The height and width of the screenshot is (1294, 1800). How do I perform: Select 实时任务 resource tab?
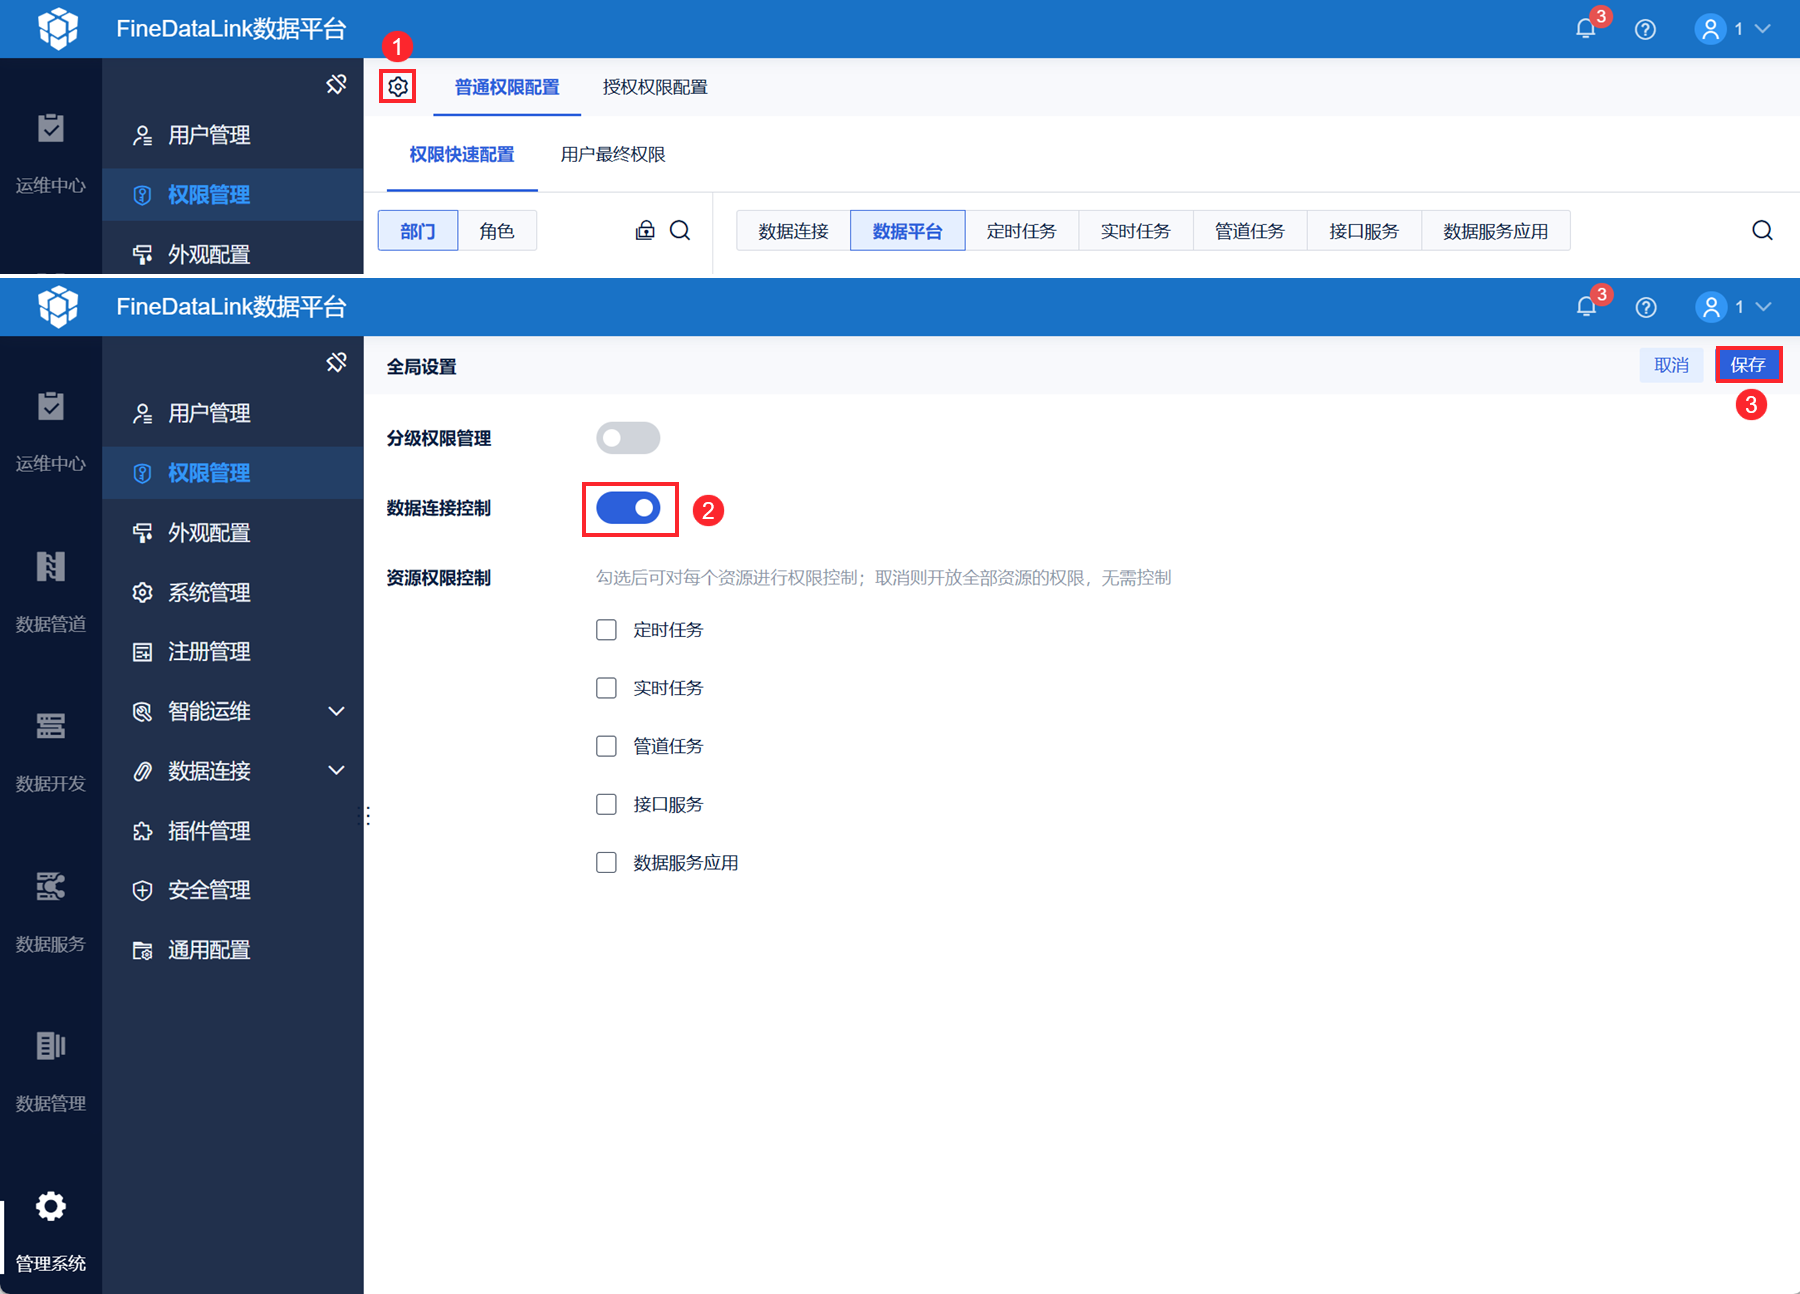point(1135,231)
